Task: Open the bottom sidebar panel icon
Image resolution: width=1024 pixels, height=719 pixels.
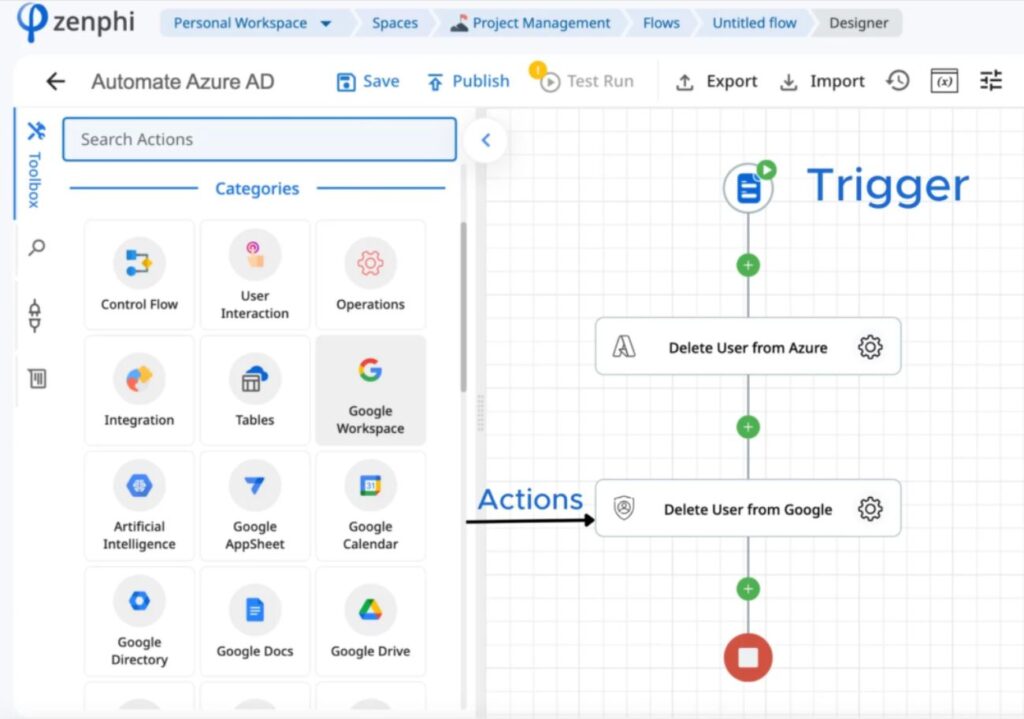Action: click(37, 378)
